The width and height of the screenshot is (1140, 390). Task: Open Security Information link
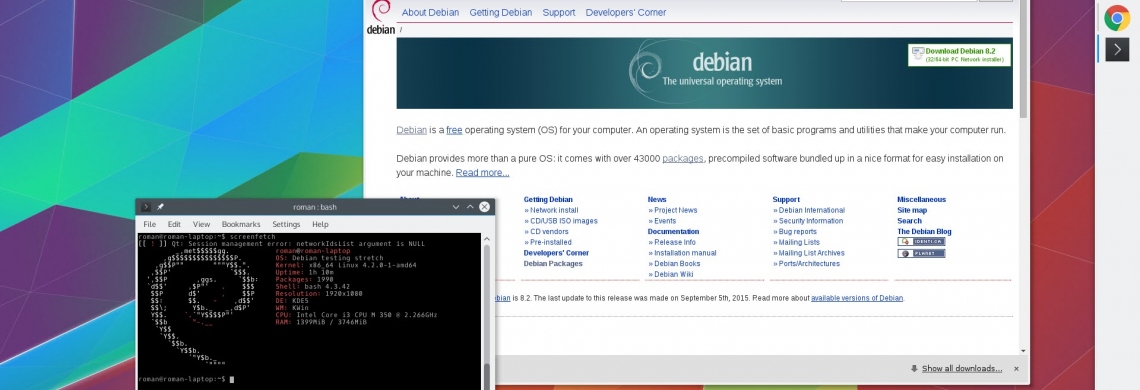click(x=811, y=221)
